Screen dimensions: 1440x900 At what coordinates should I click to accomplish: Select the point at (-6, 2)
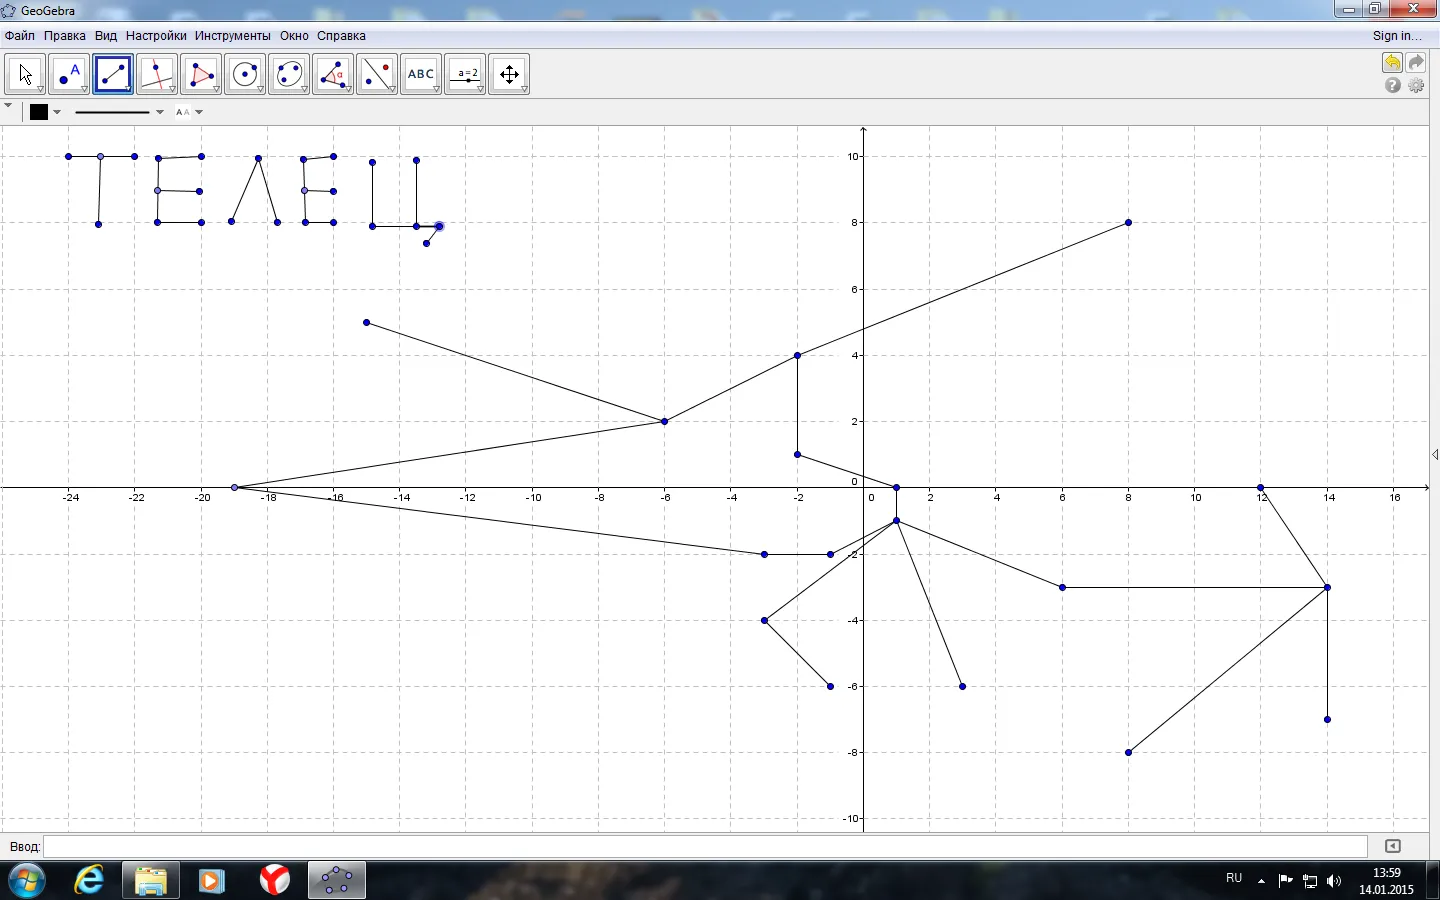tap(665, 422)
